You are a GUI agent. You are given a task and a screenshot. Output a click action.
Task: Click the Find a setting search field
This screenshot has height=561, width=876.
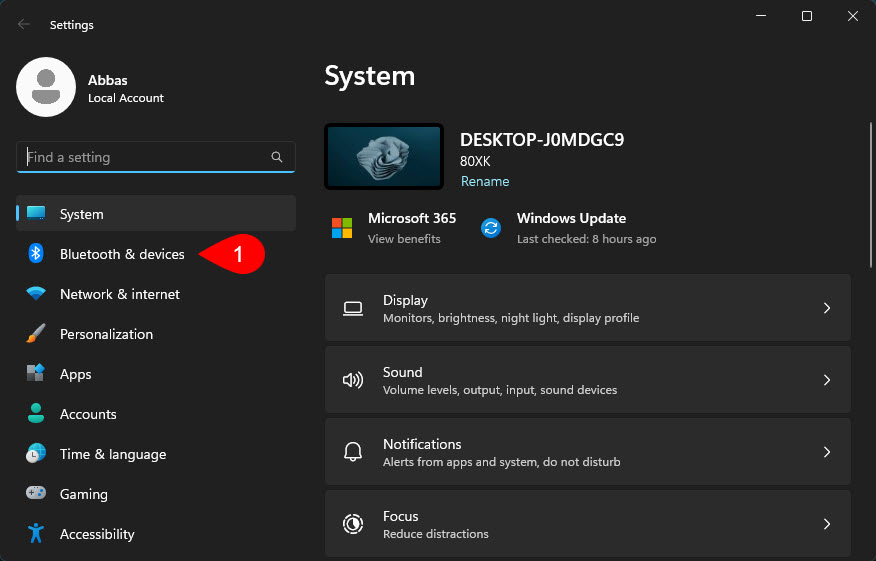click(x=145, y=157)
